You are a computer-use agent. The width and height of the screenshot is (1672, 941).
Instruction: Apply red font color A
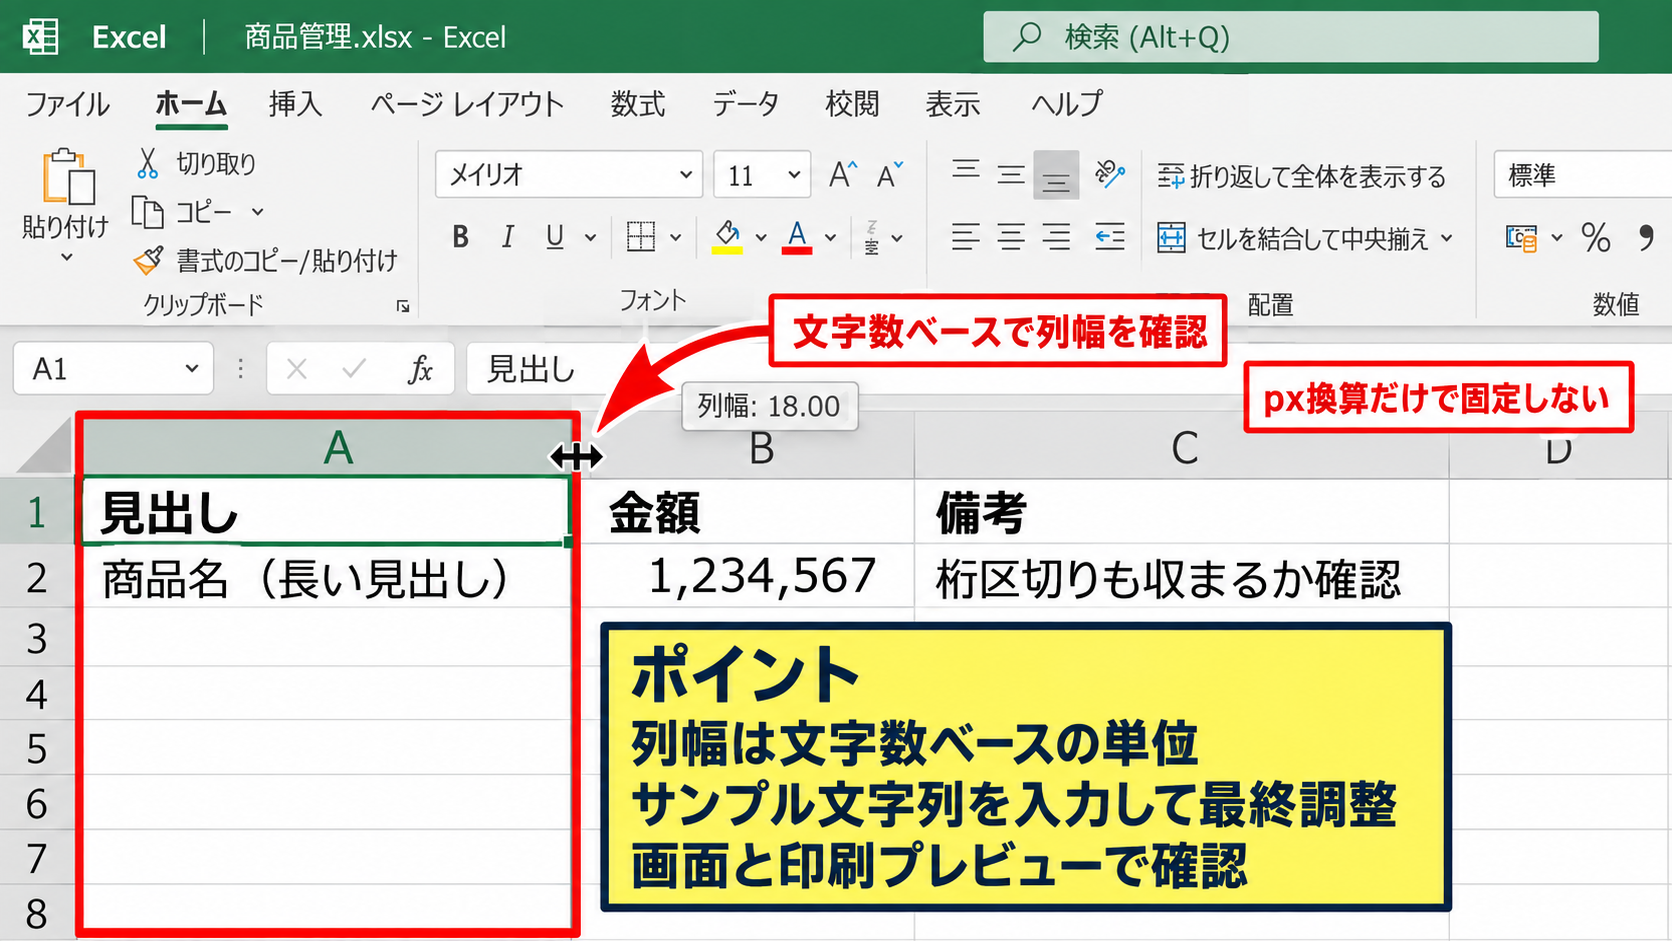[797, 238]
